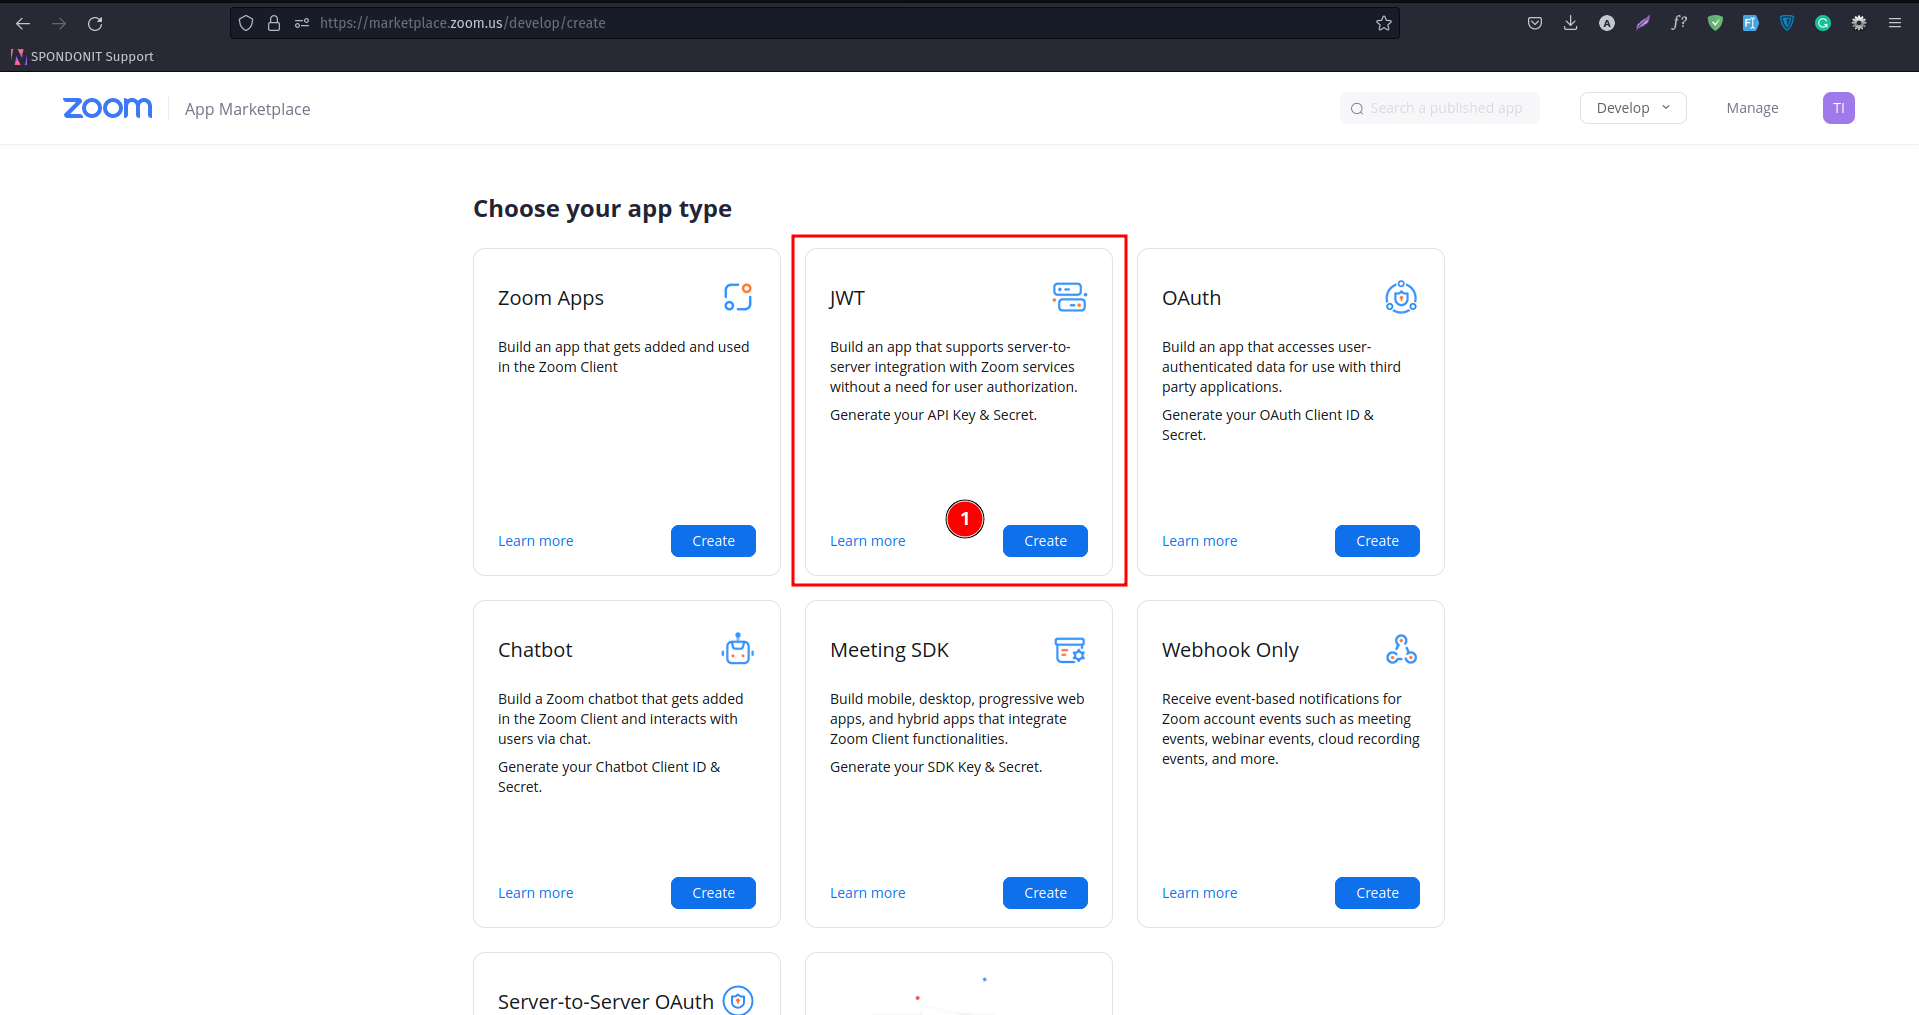Viewport: 1919px width, 1015px height.
Task: Select the Choose your app type heading
Action: (602, 209)
